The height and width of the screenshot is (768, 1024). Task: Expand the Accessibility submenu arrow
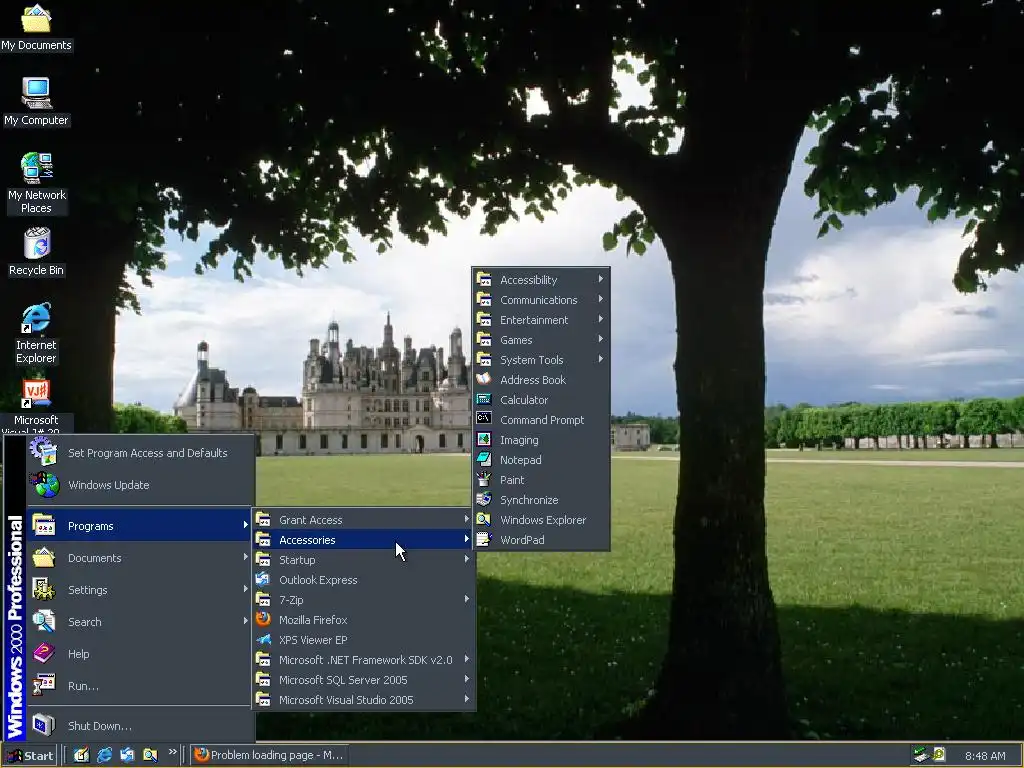600,279
